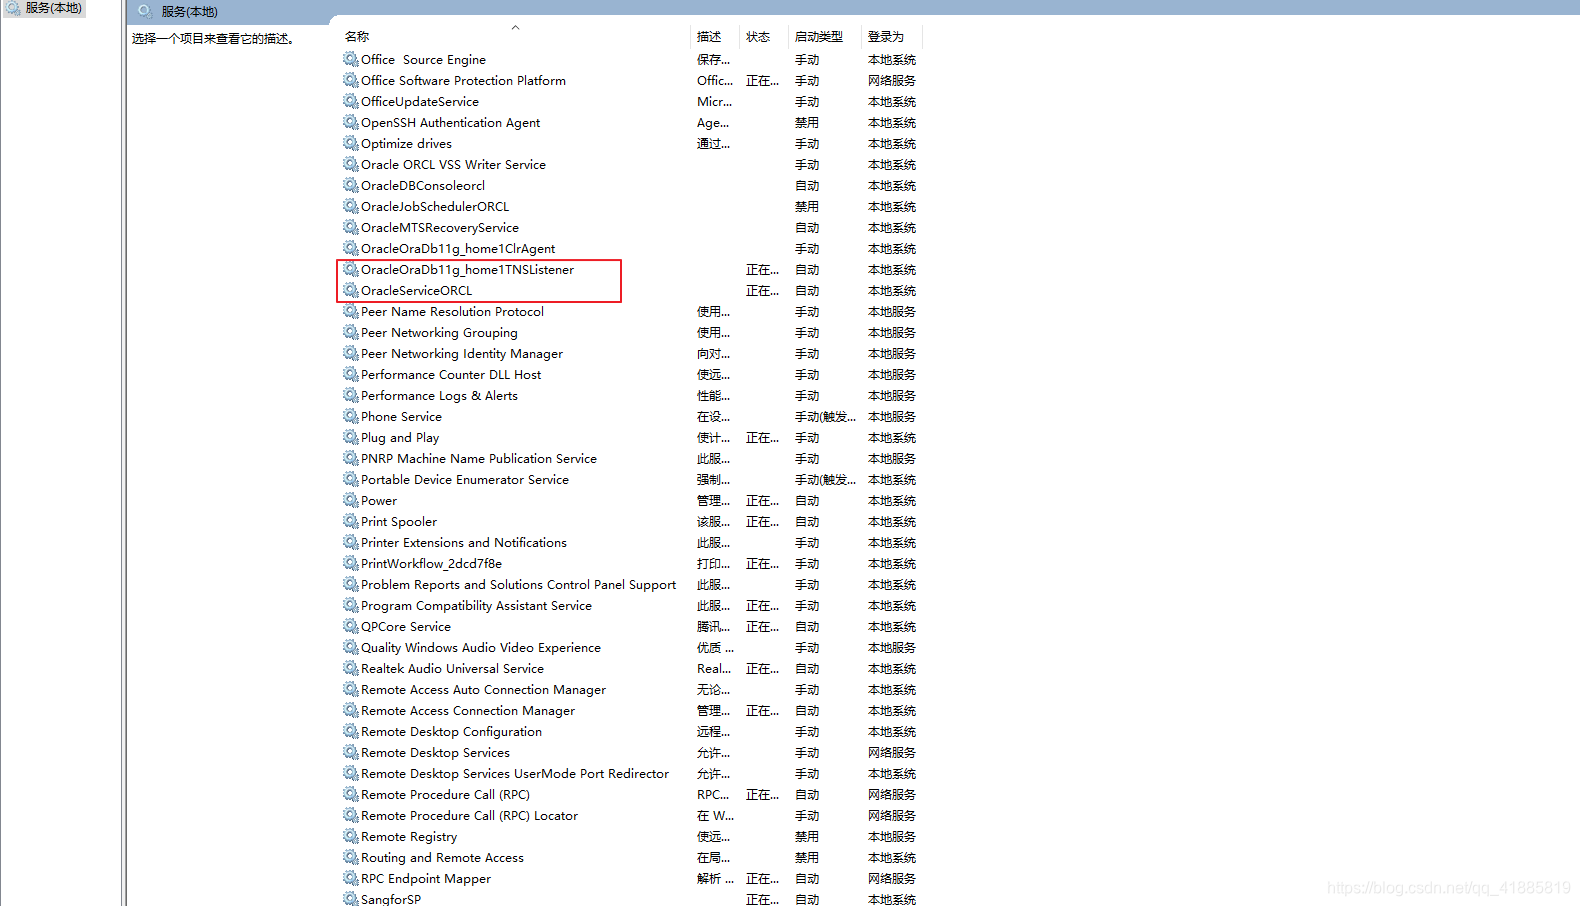Image resolution: width=1580 pixels, height=906 pixels.
Task: Select Remote Procedure Call (RPC) Locator
Action: pos(630,815)
